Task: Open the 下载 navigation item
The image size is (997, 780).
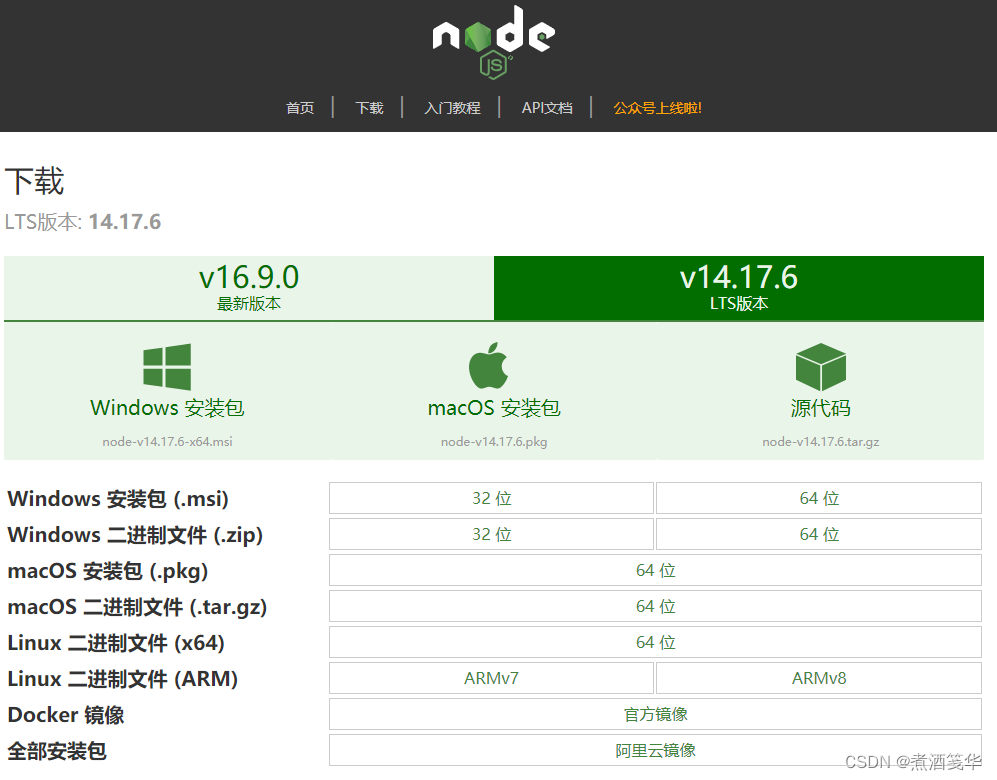Action: (x=369, y=108)
